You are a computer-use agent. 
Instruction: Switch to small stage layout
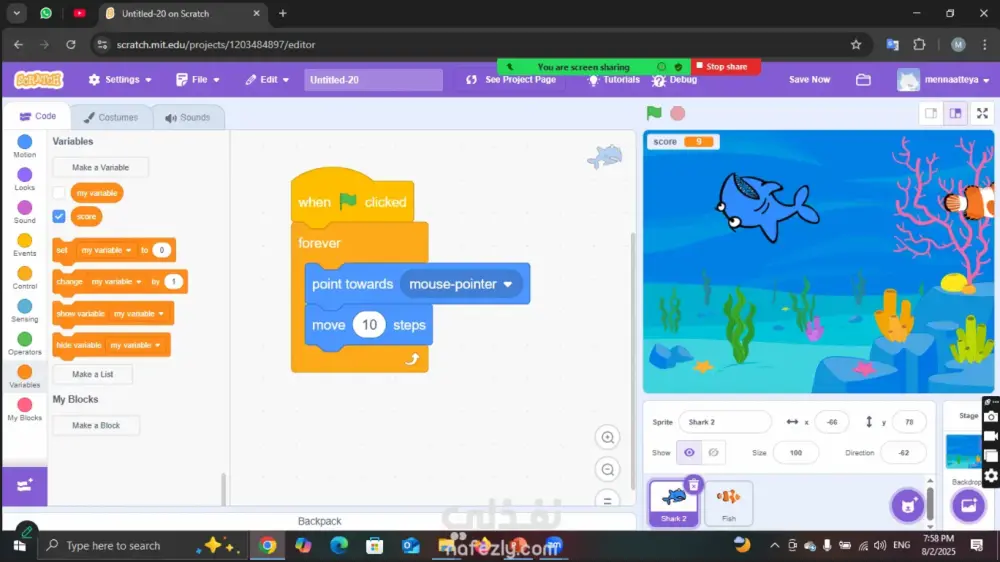931,114
